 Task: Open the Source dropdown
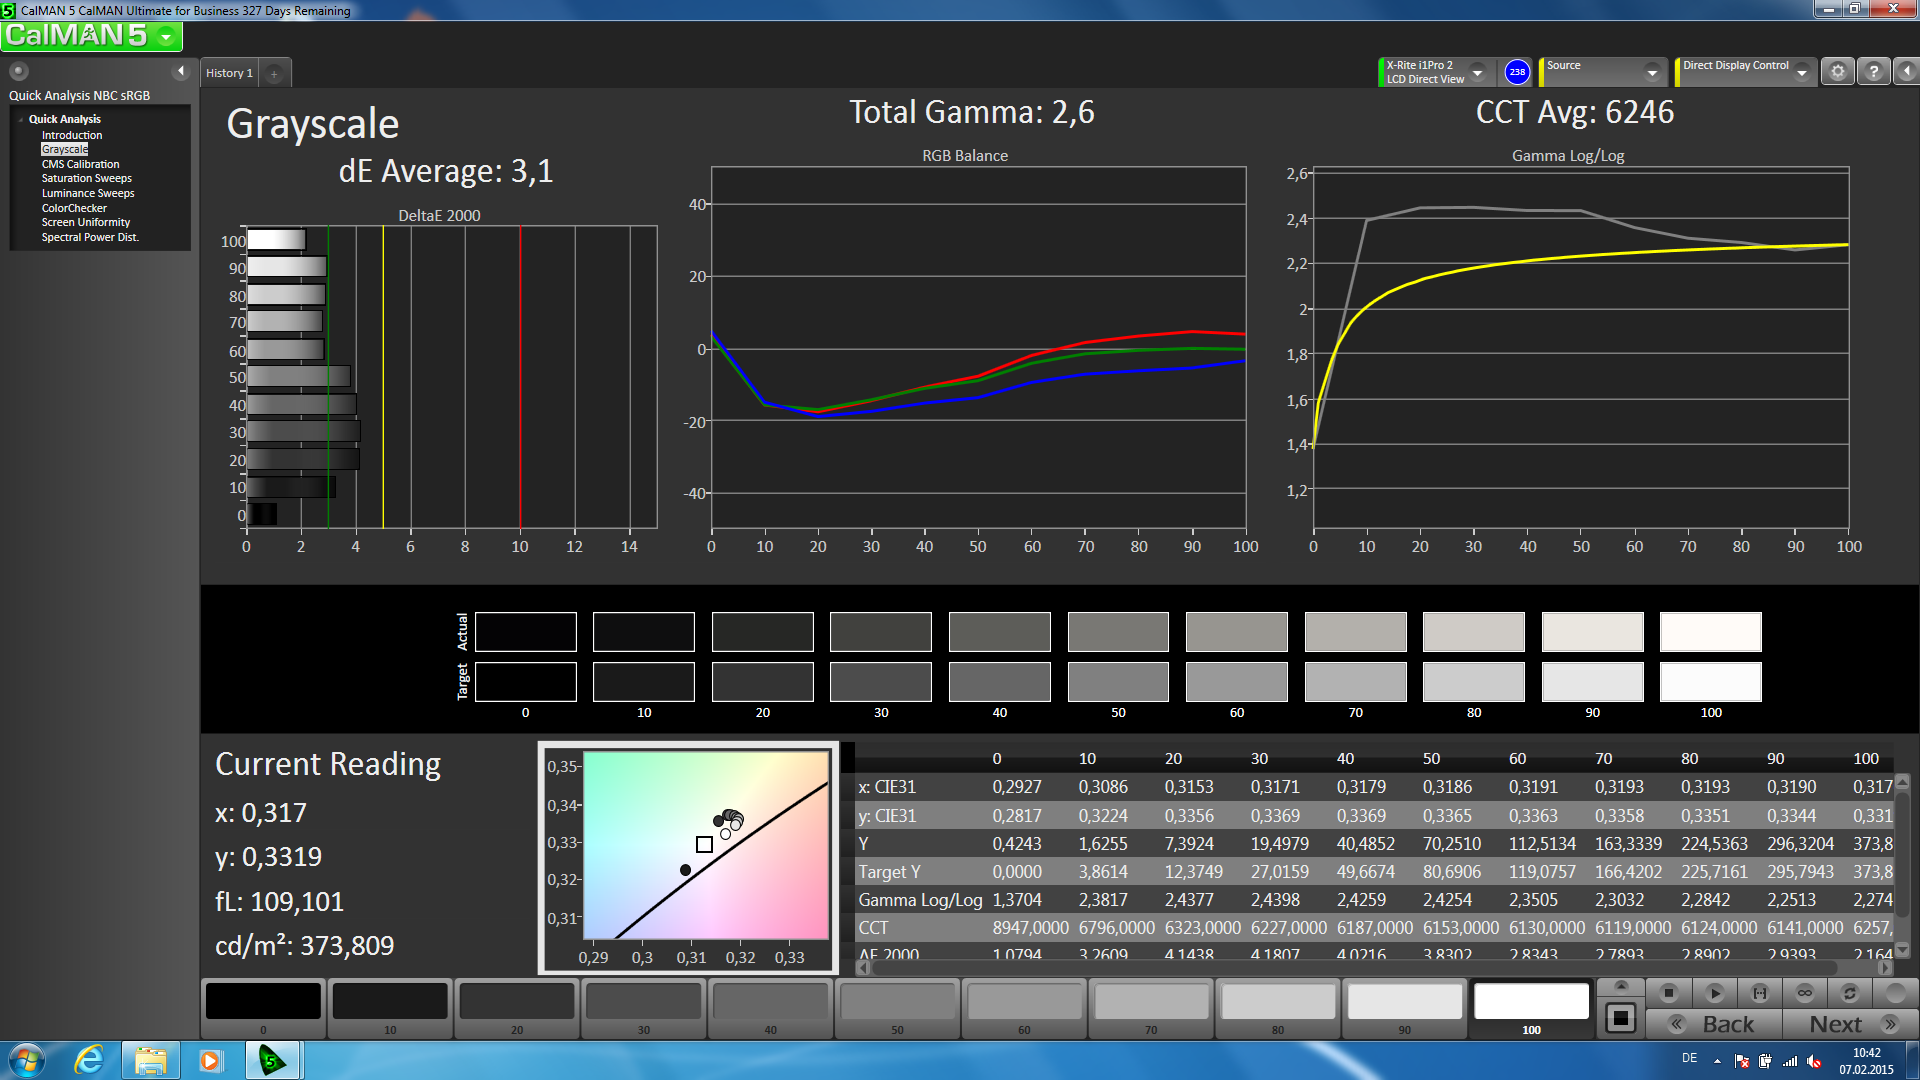coord(1652,72)
